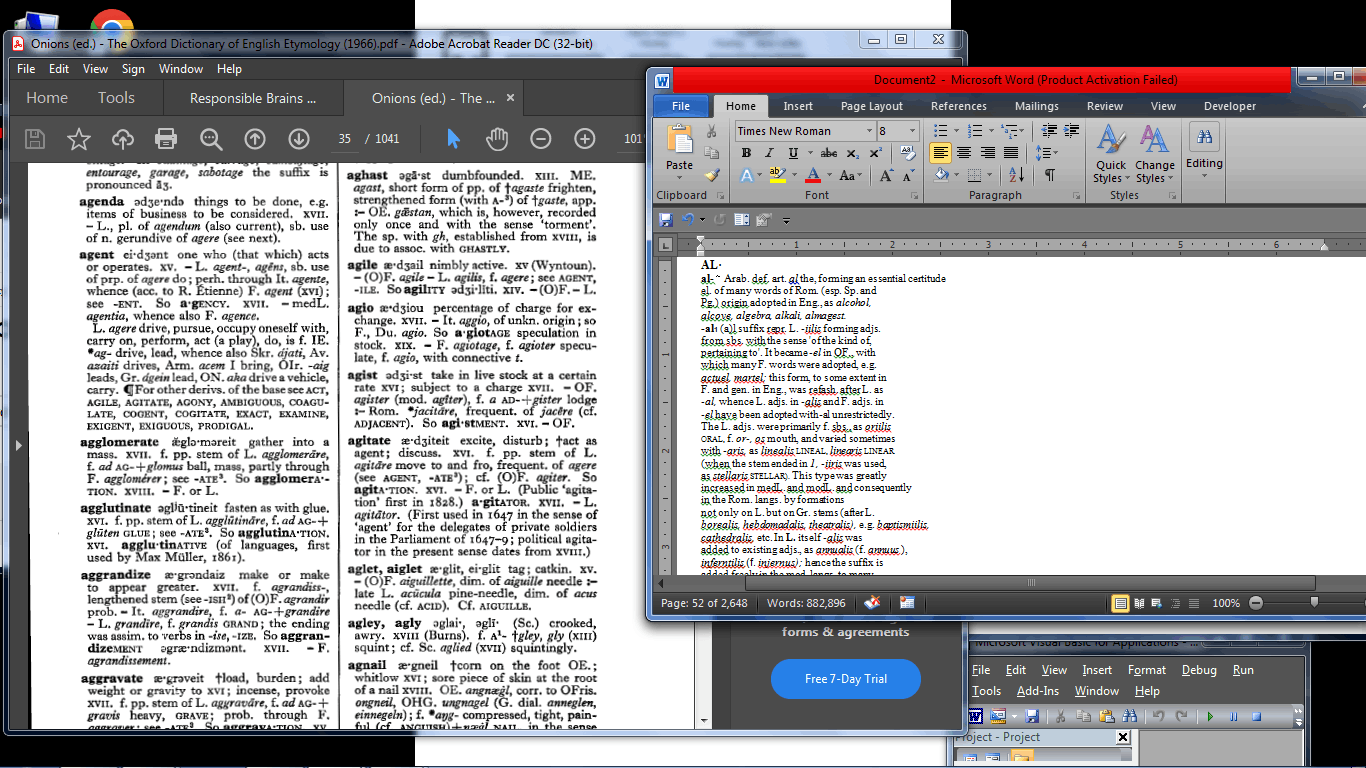This screenshot has width=1366, height=768.
Task: Open Acrobat Home view
Action: [x=47, y=98]
